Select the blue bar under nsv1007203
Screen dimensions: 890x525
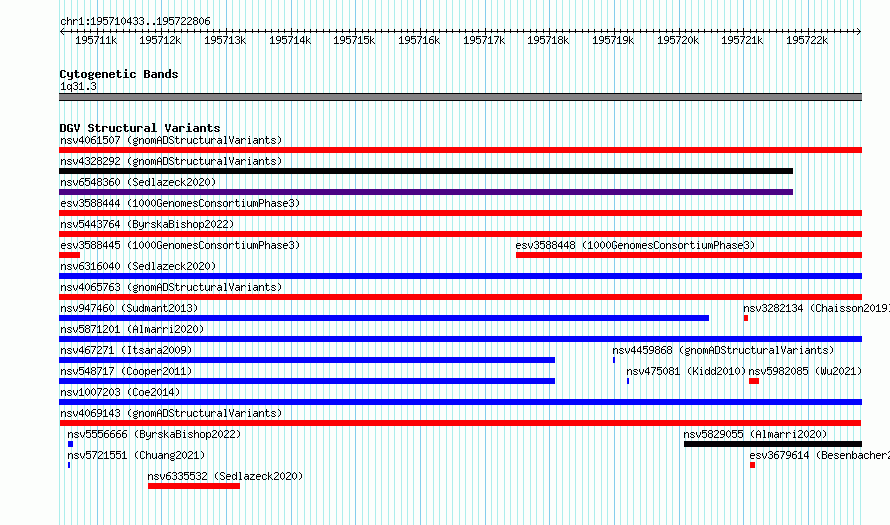(x=460, y=402)
